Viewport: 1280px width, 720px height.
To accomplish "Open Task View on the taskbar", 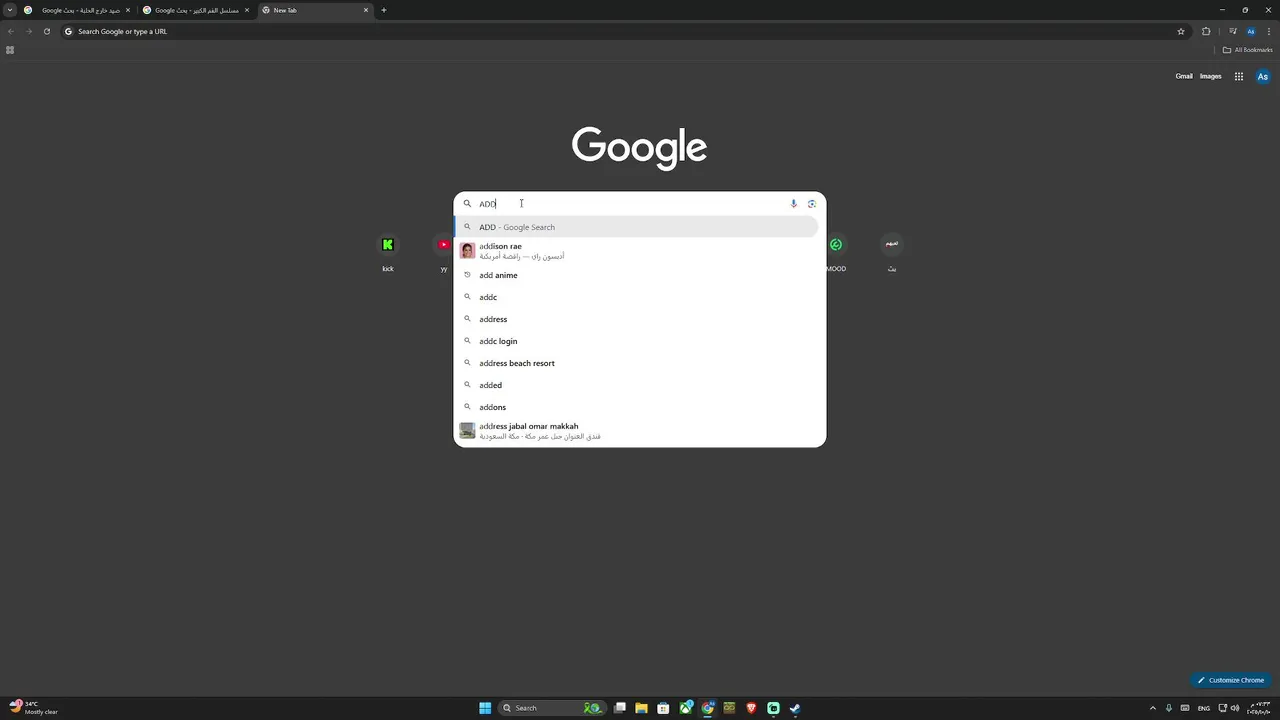I will point(620,708).
